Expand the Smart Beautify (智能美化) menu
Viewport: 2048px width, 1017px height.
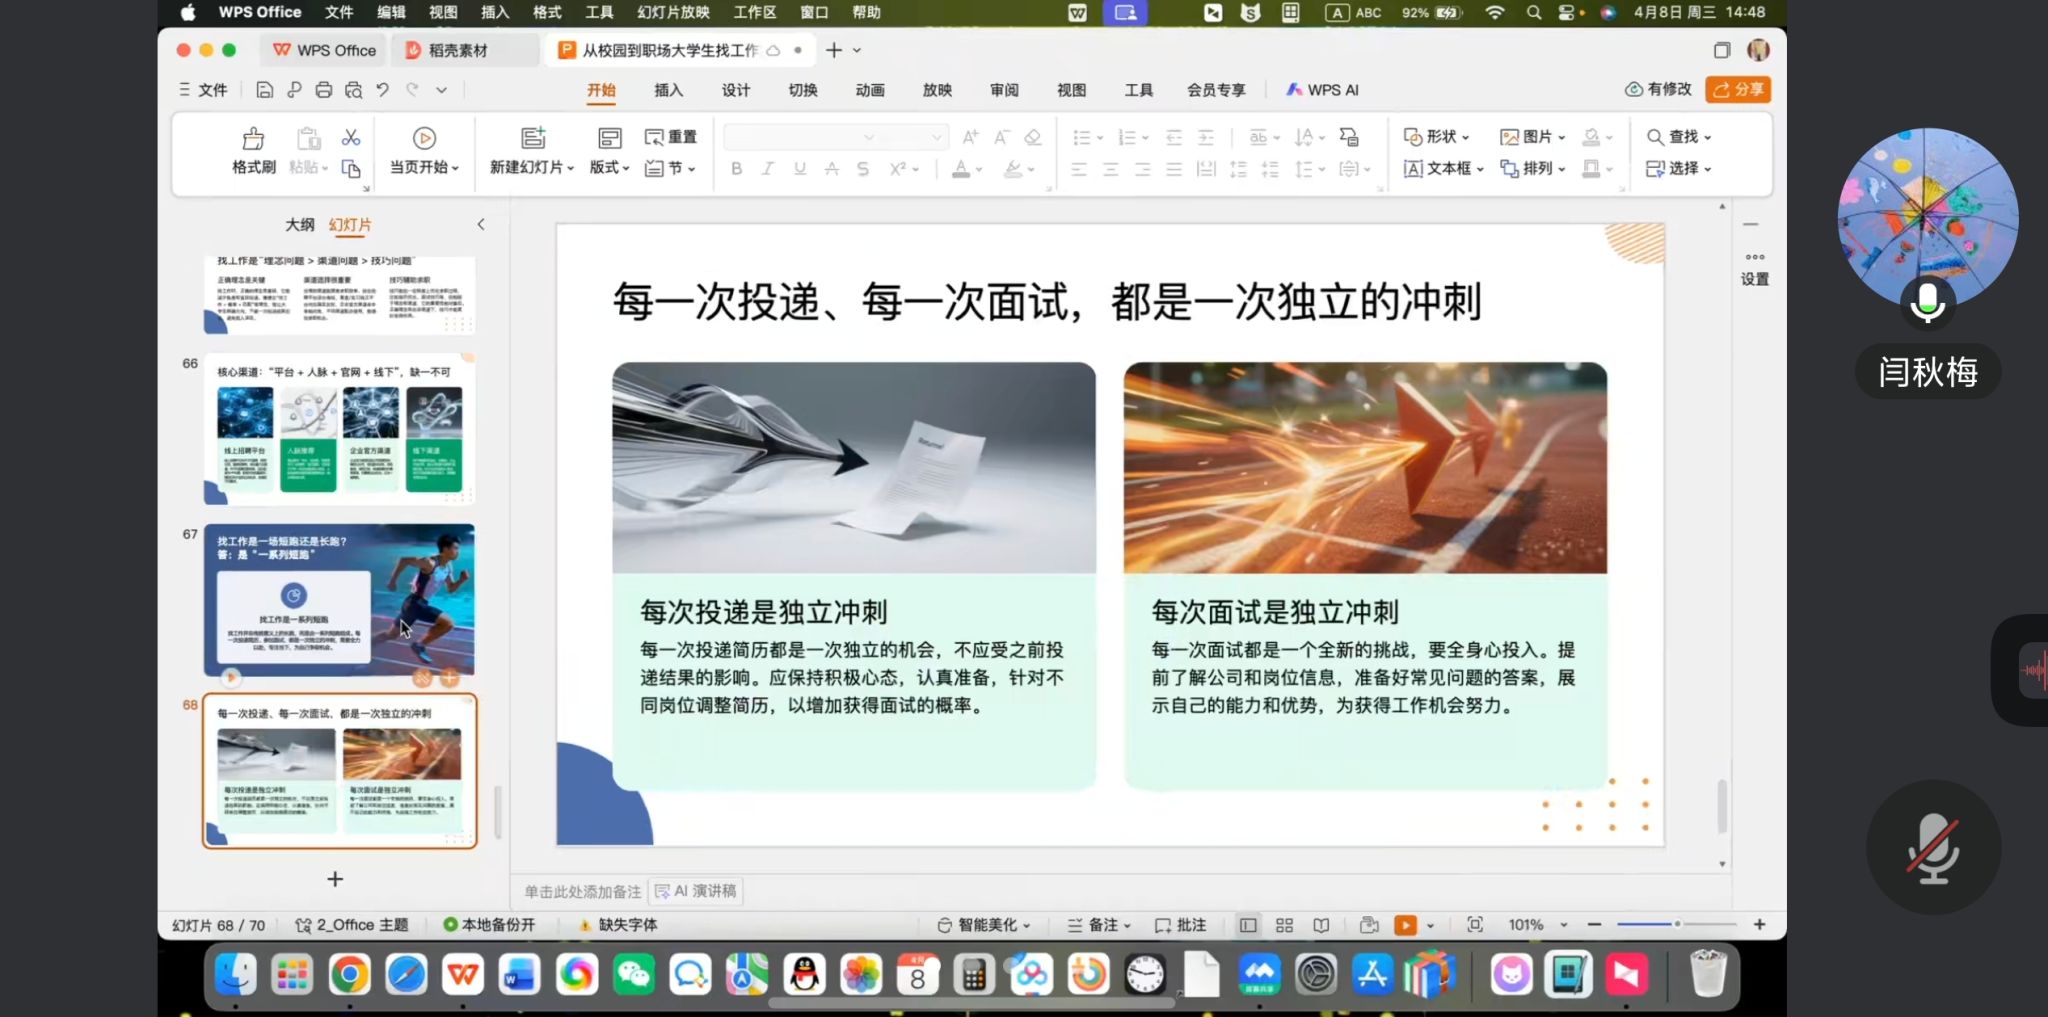(x=984, y=925)
